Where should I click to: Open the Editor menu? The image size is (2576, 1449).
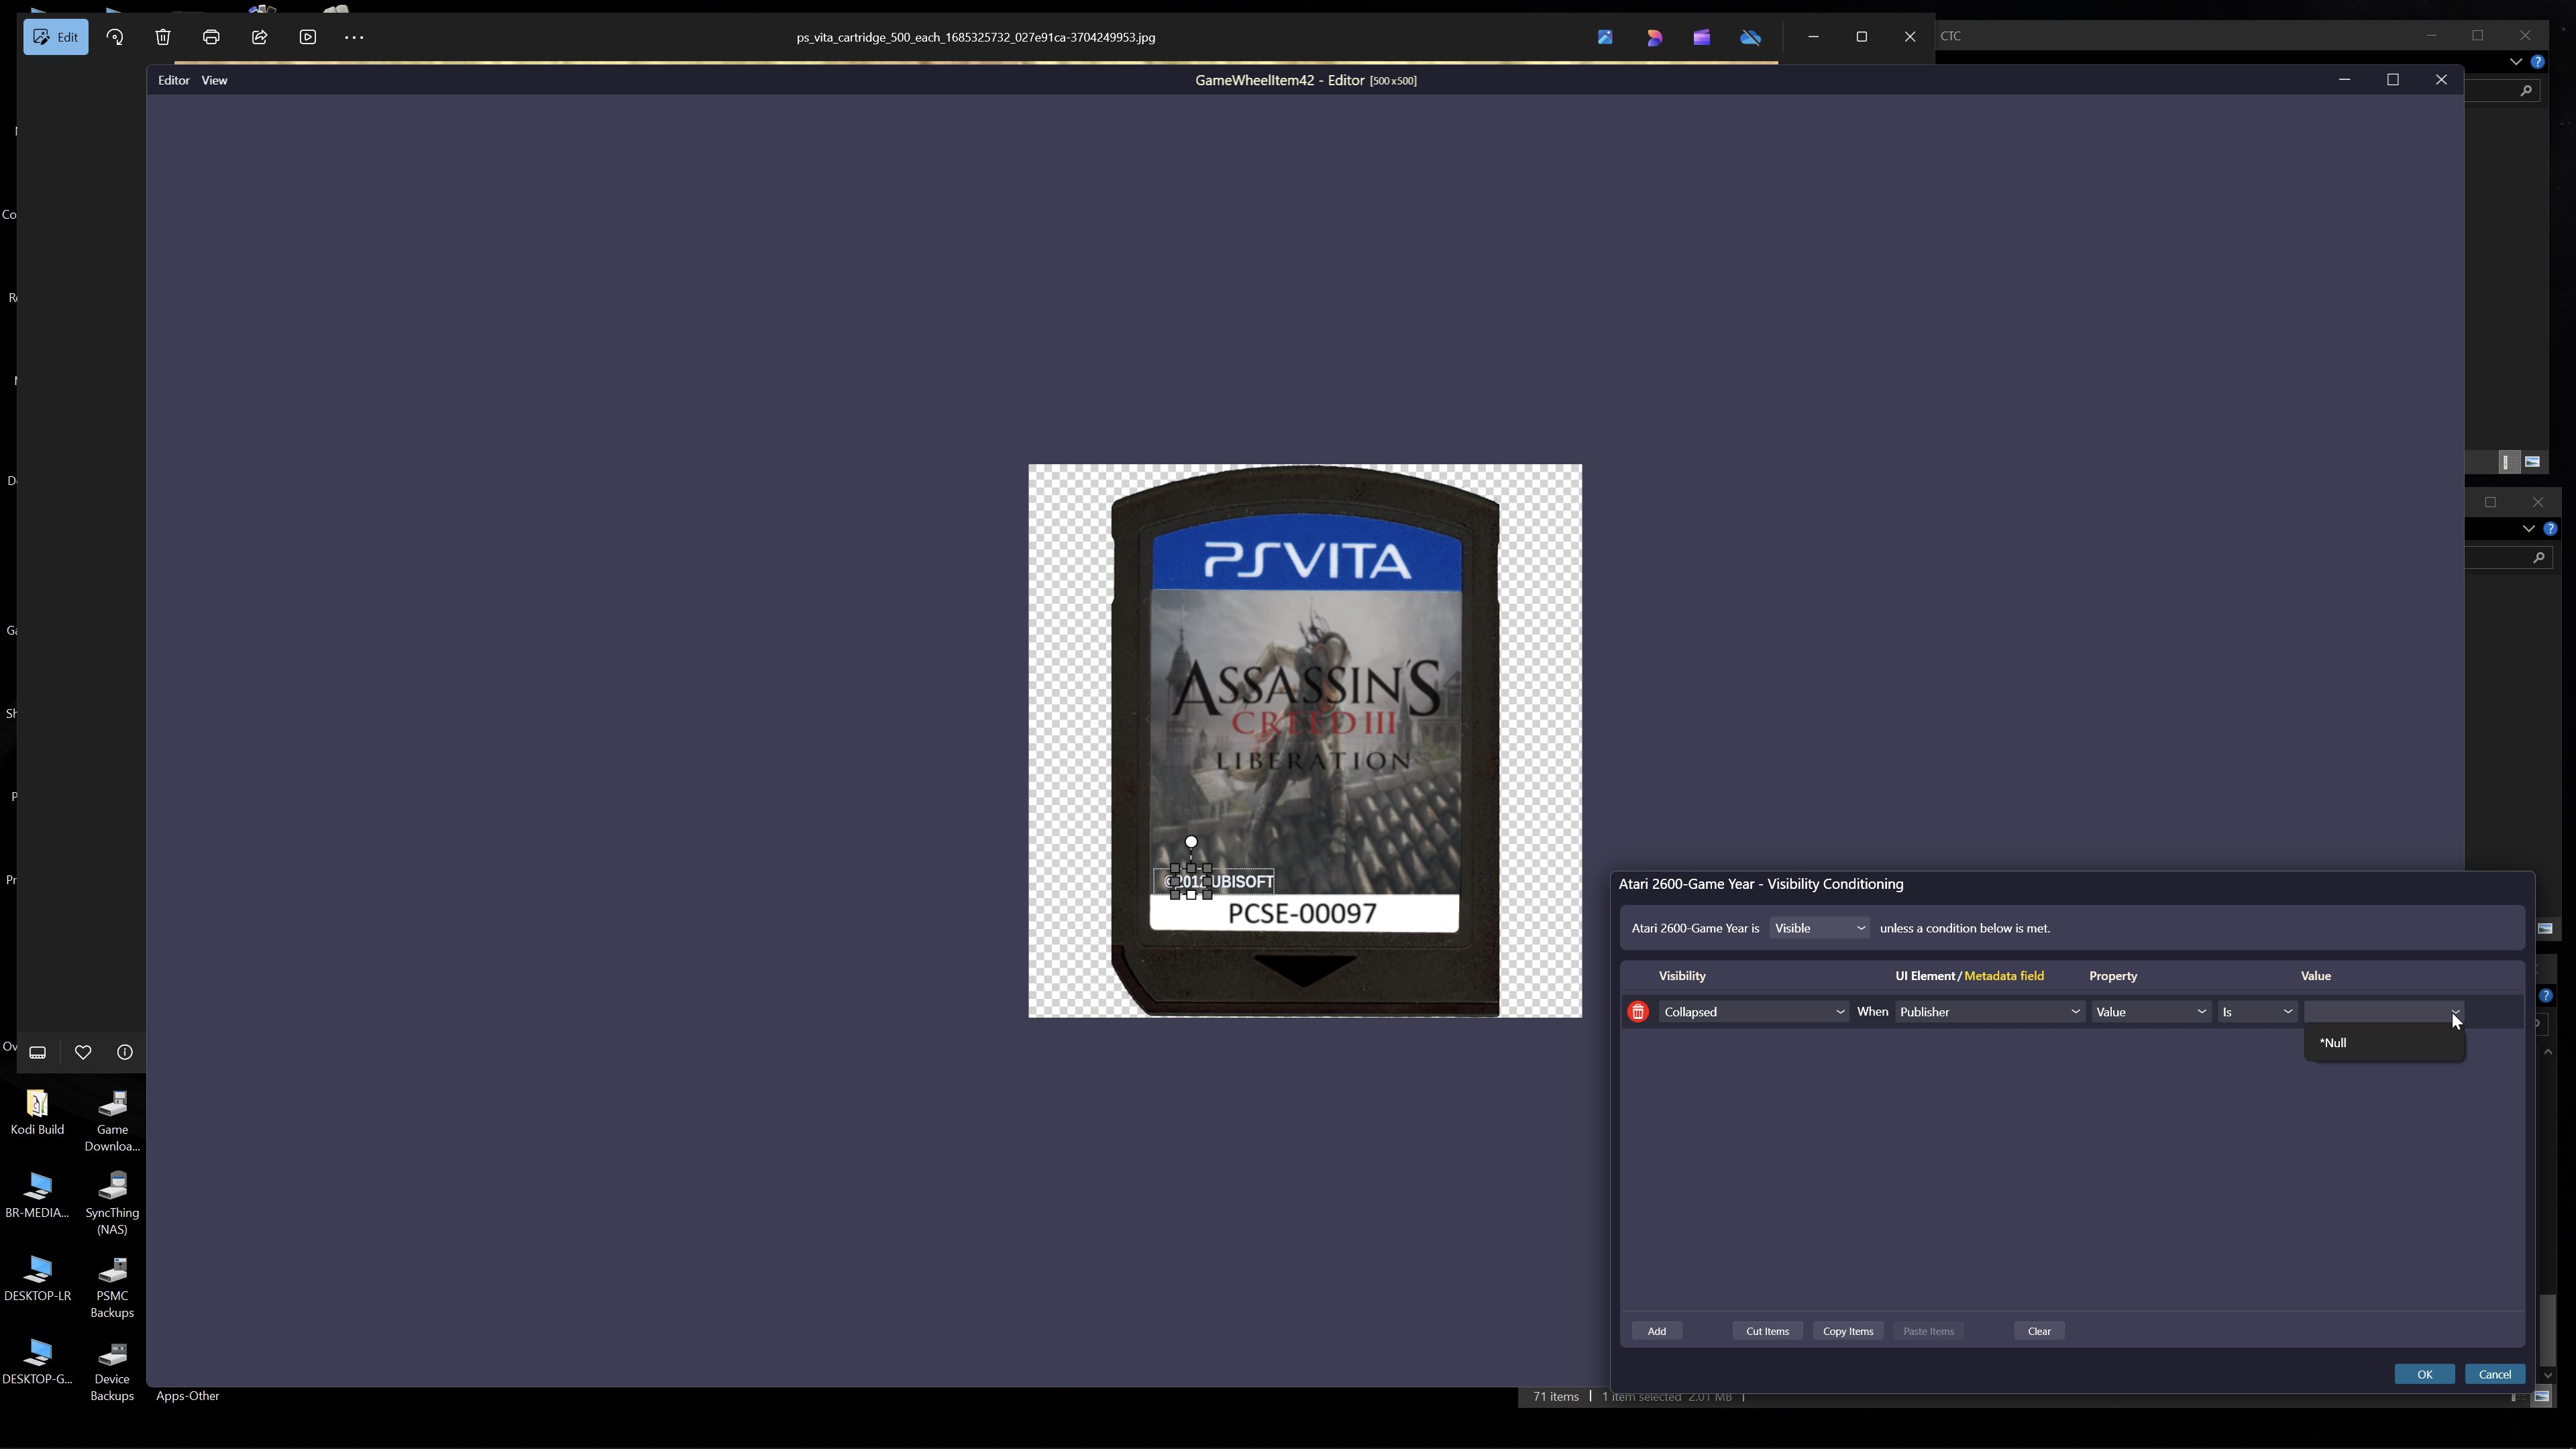[174, 80]
